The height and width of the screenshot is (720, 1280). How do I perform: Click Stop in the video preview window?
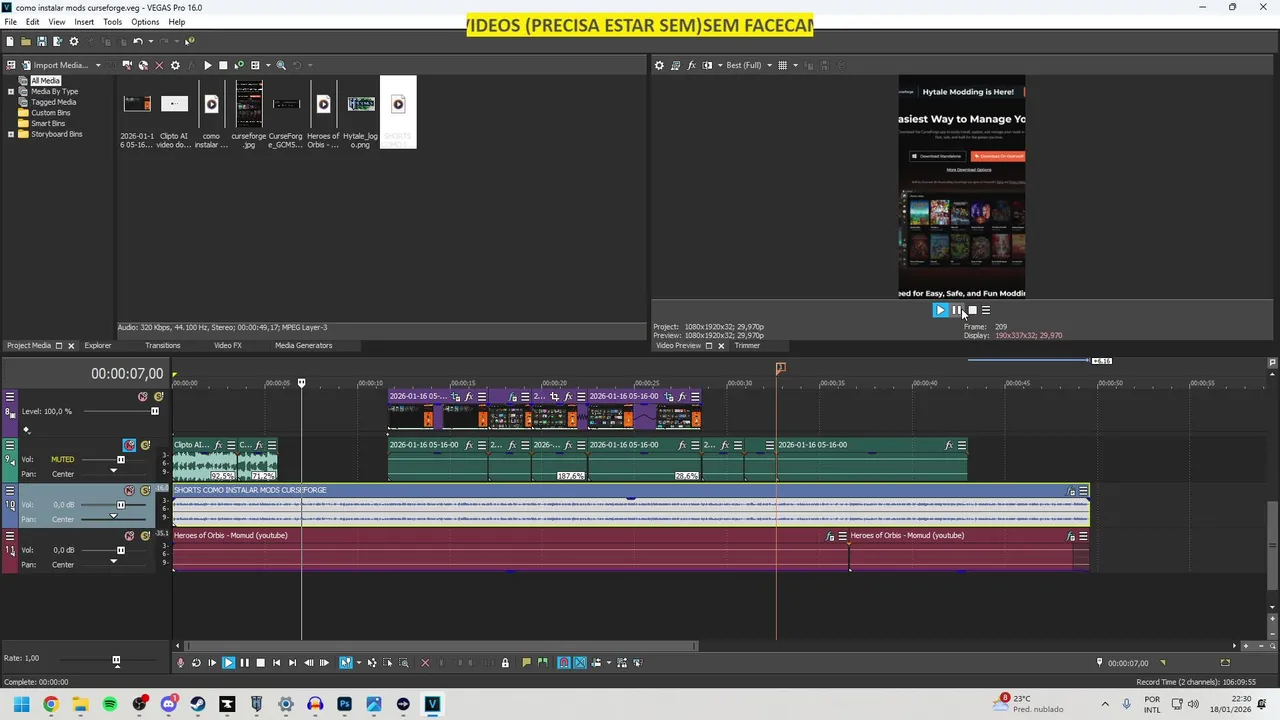tap(972, 310)
